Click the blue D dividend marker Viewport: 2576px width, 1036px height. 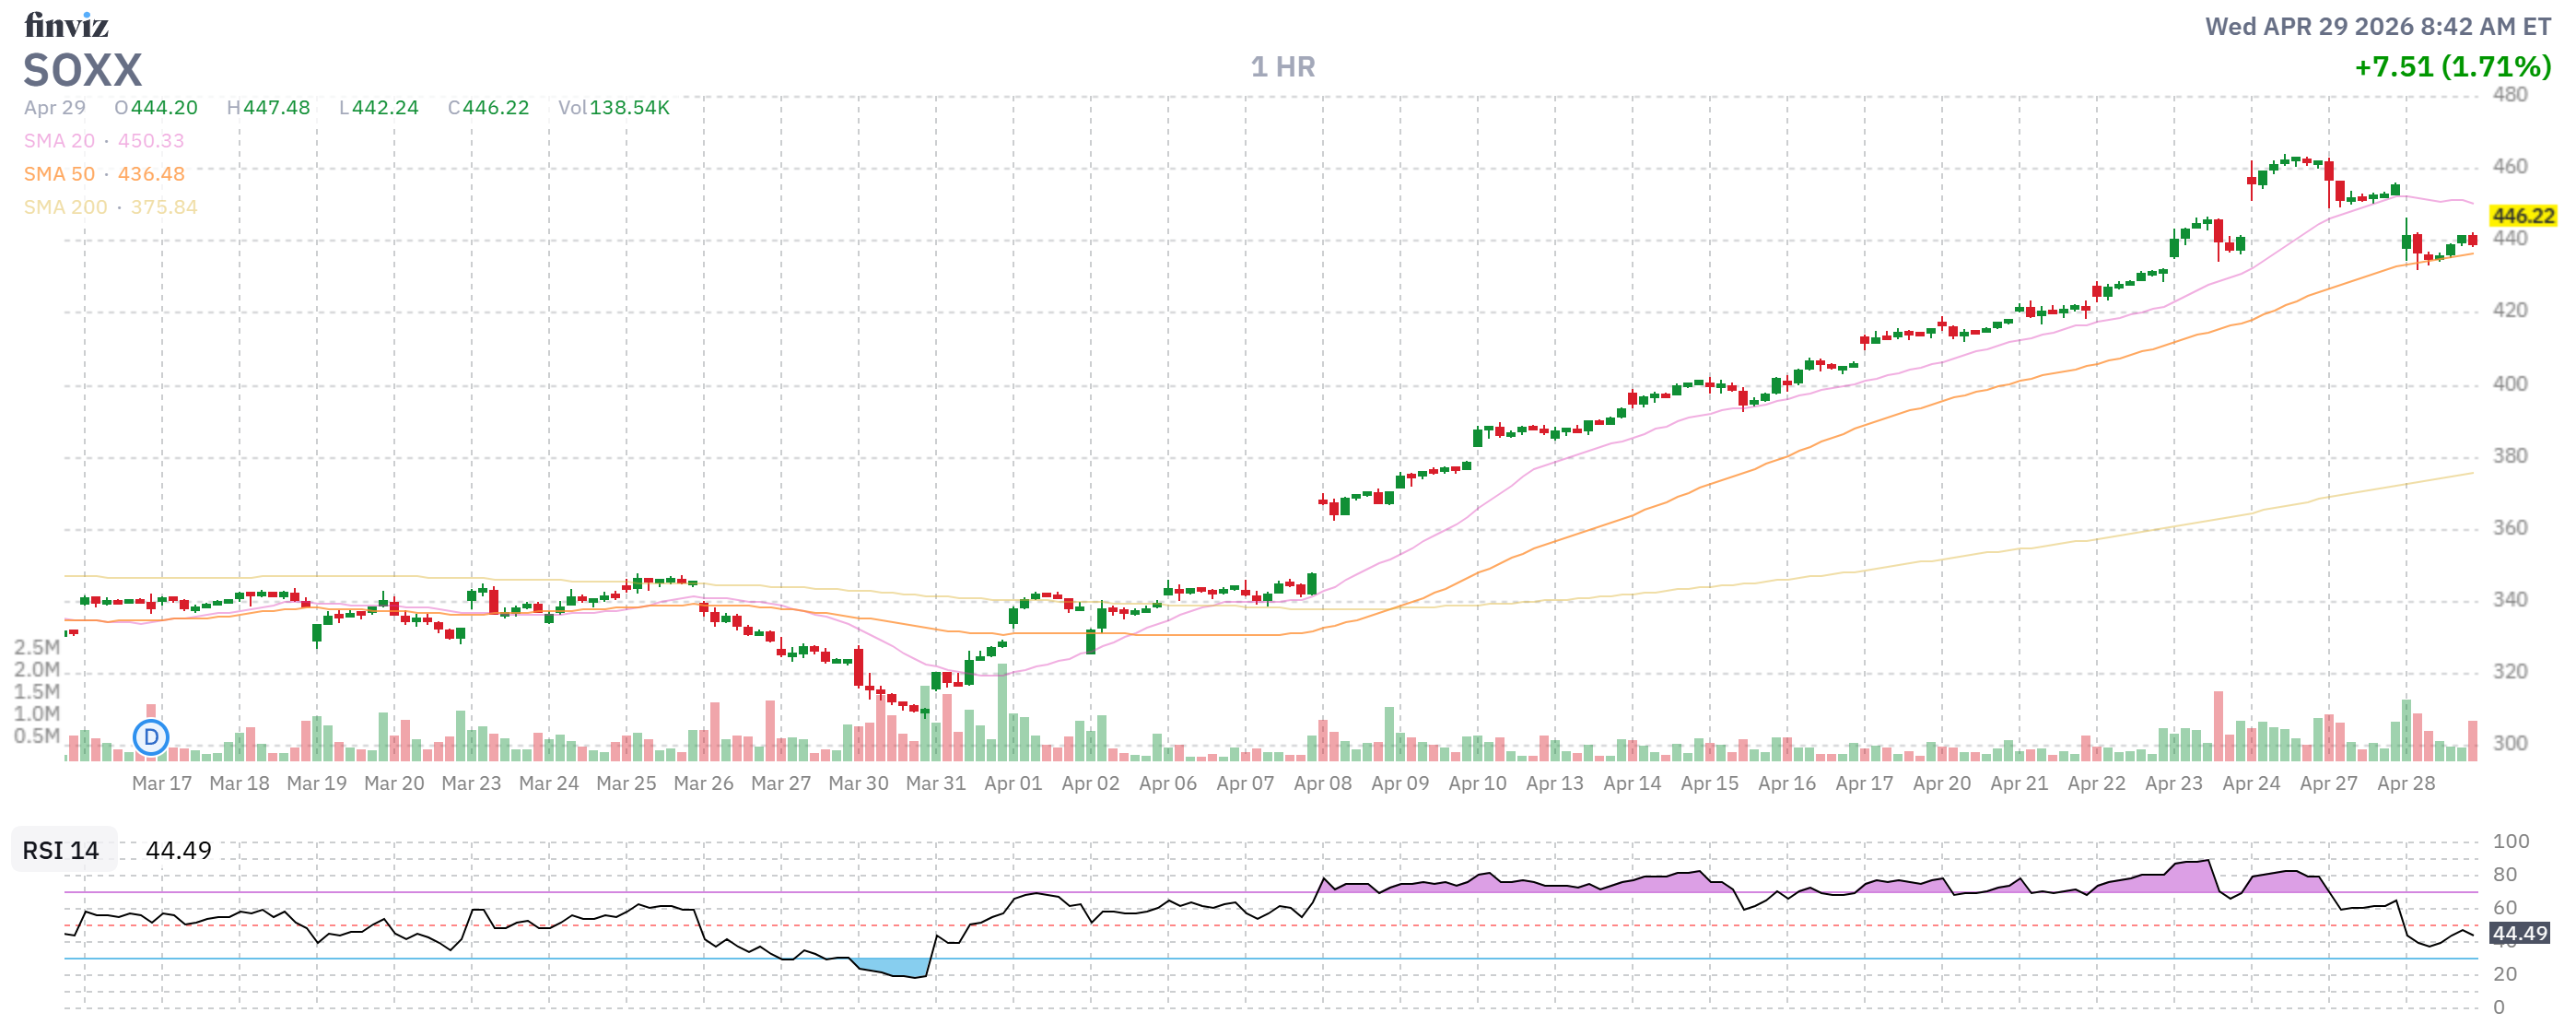click(x=151, y=738)
